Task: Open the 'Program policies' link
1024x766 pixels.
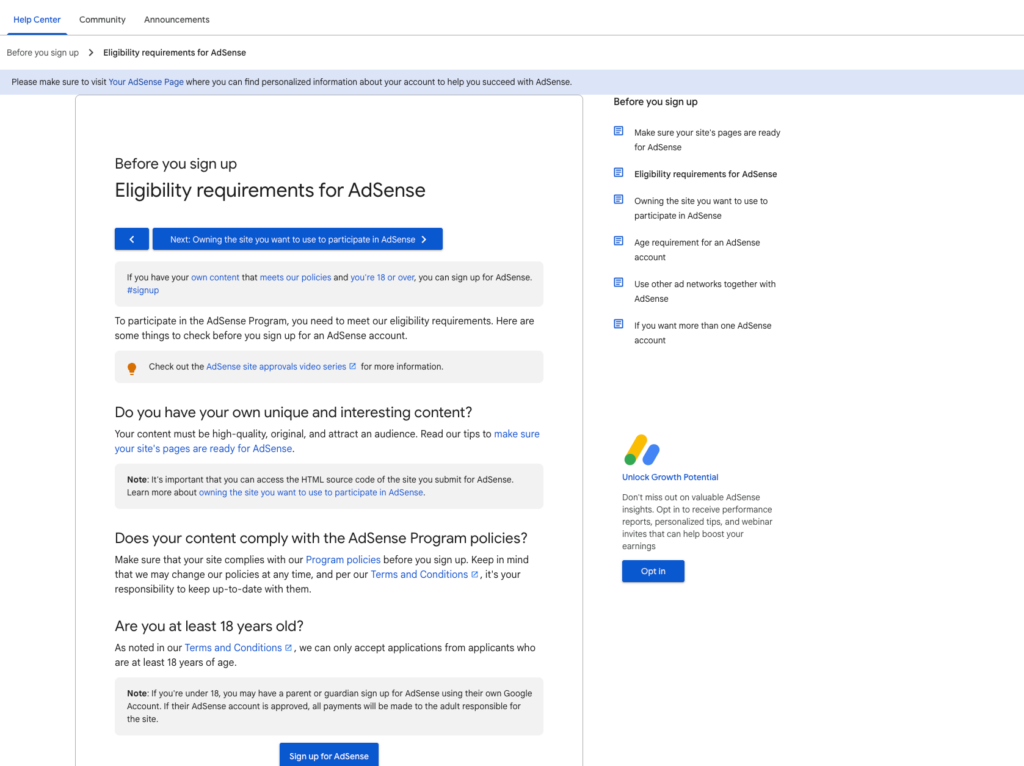Action: [x=343, y=560]
